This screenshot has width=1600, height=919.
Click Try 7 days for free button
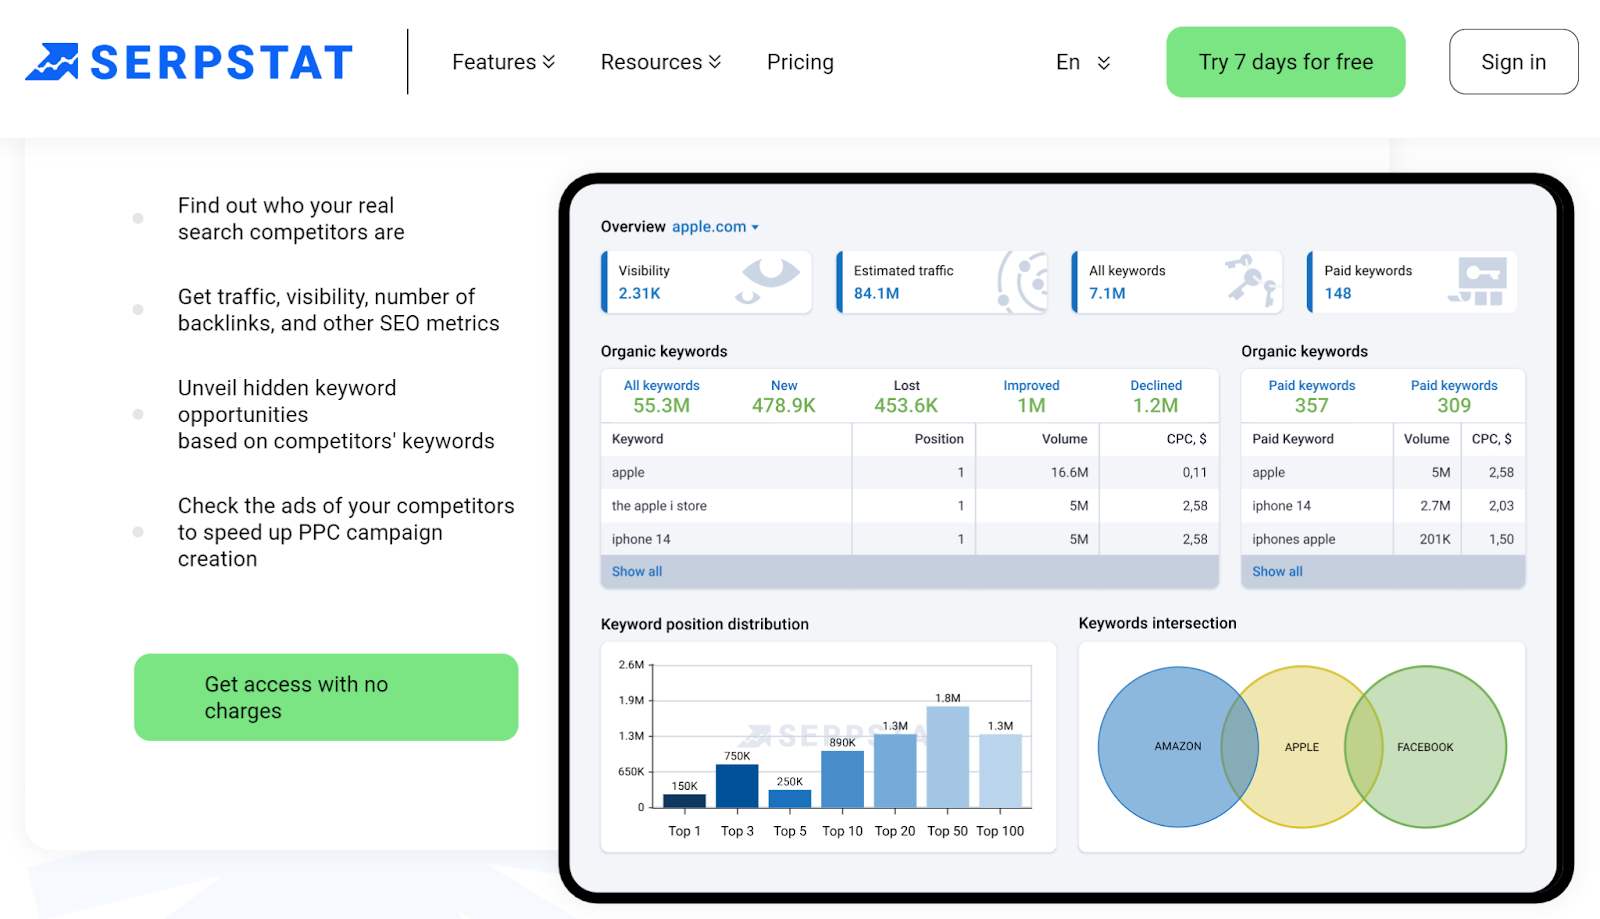(1285, 62)
